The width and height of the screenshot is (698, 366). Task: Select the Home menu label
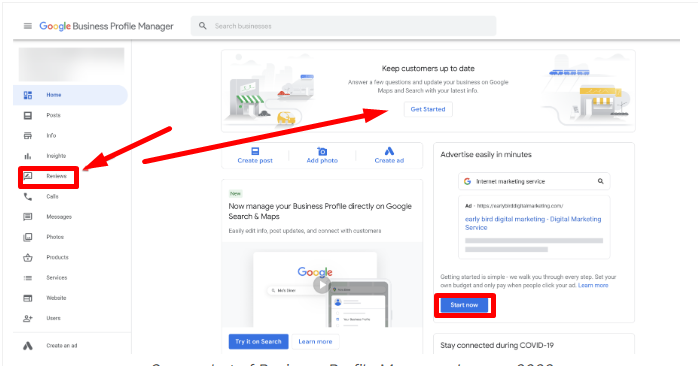(x=54, y=95)
